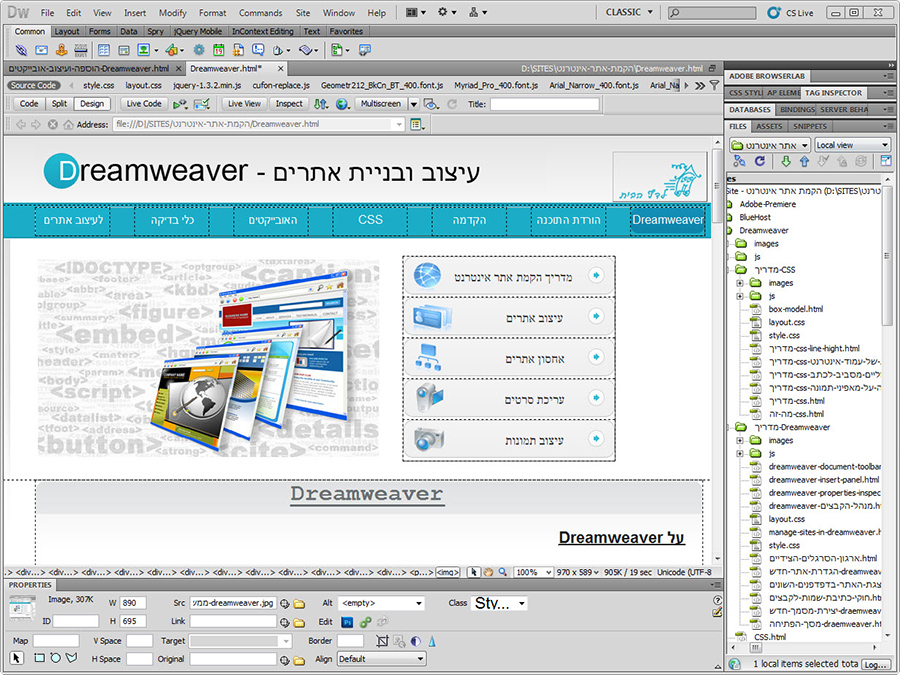
Task: Open the Align Default dropdown
Action: point(381,659)
